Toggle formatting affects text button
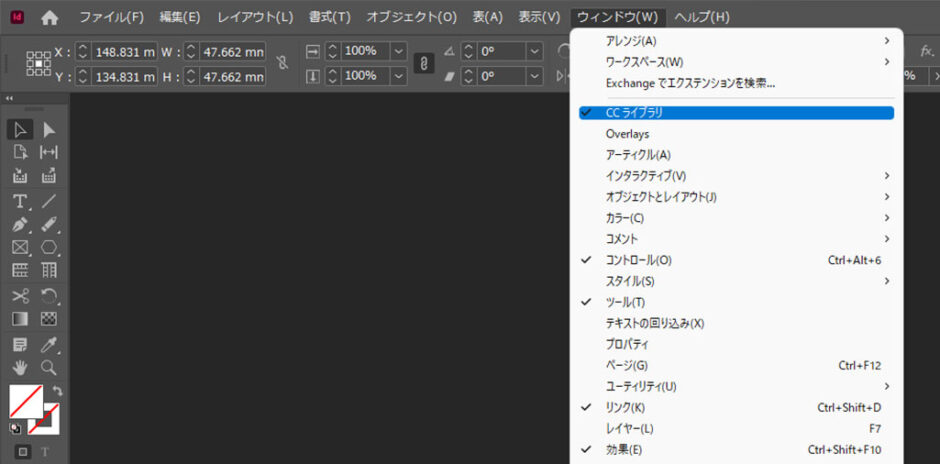This screenshot has height=464, width=940. click(x=46, y=451)
